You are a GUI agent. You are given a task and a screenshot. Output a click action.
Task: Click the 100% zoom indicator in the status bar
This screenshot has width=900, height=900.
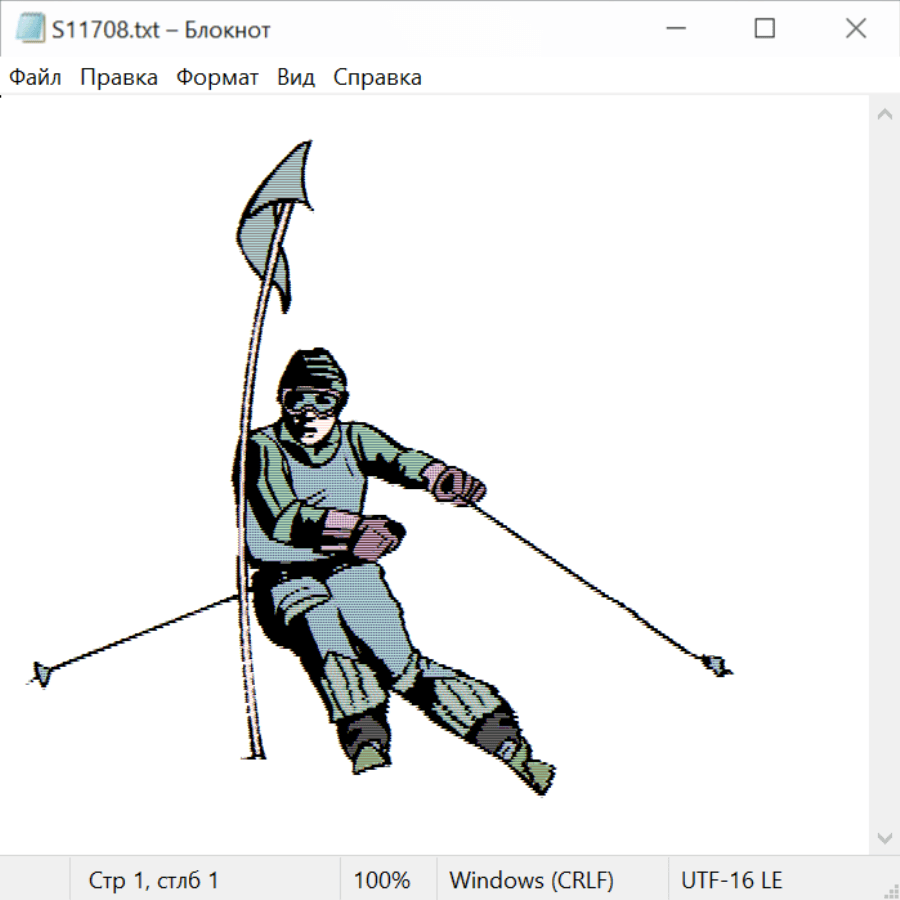click(x=382, y=880)
